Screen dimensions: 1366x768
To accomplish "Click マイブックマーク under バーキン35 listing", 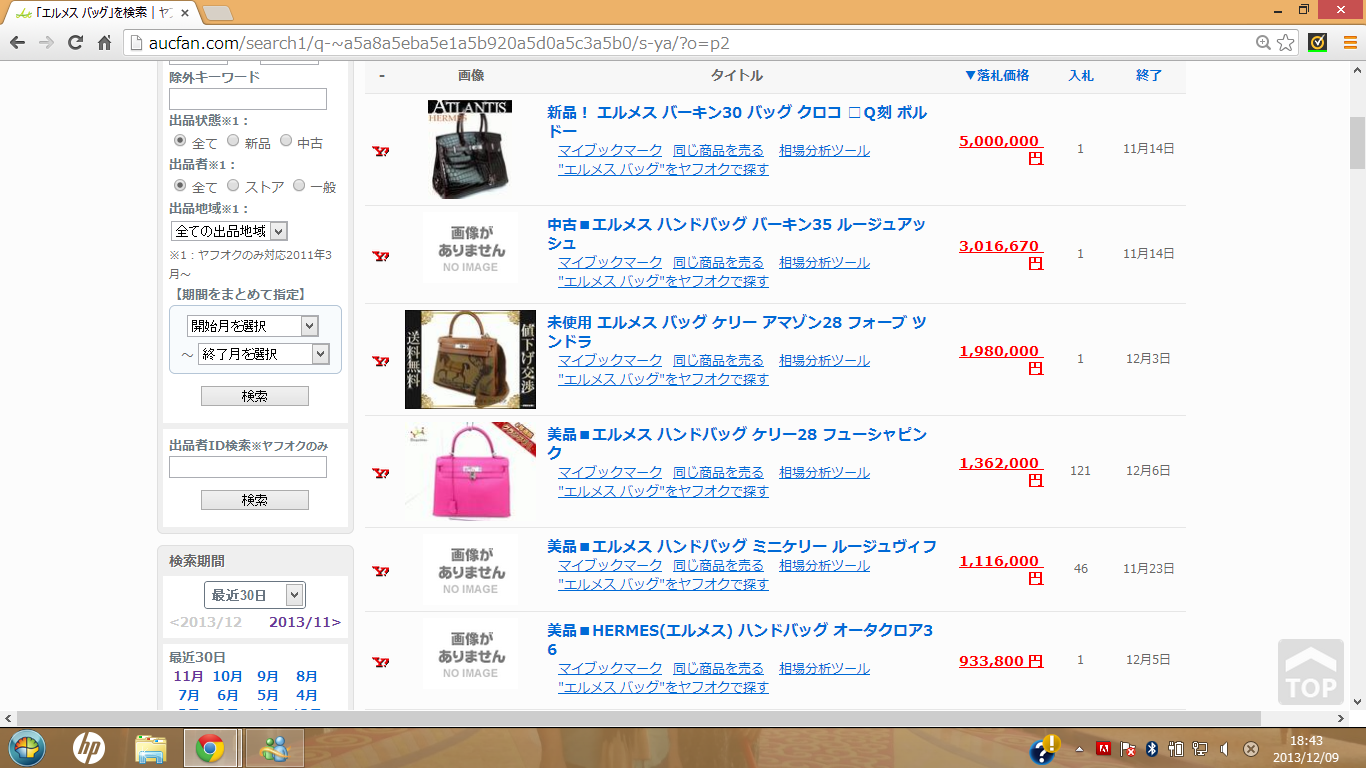I will coord(610,262).
